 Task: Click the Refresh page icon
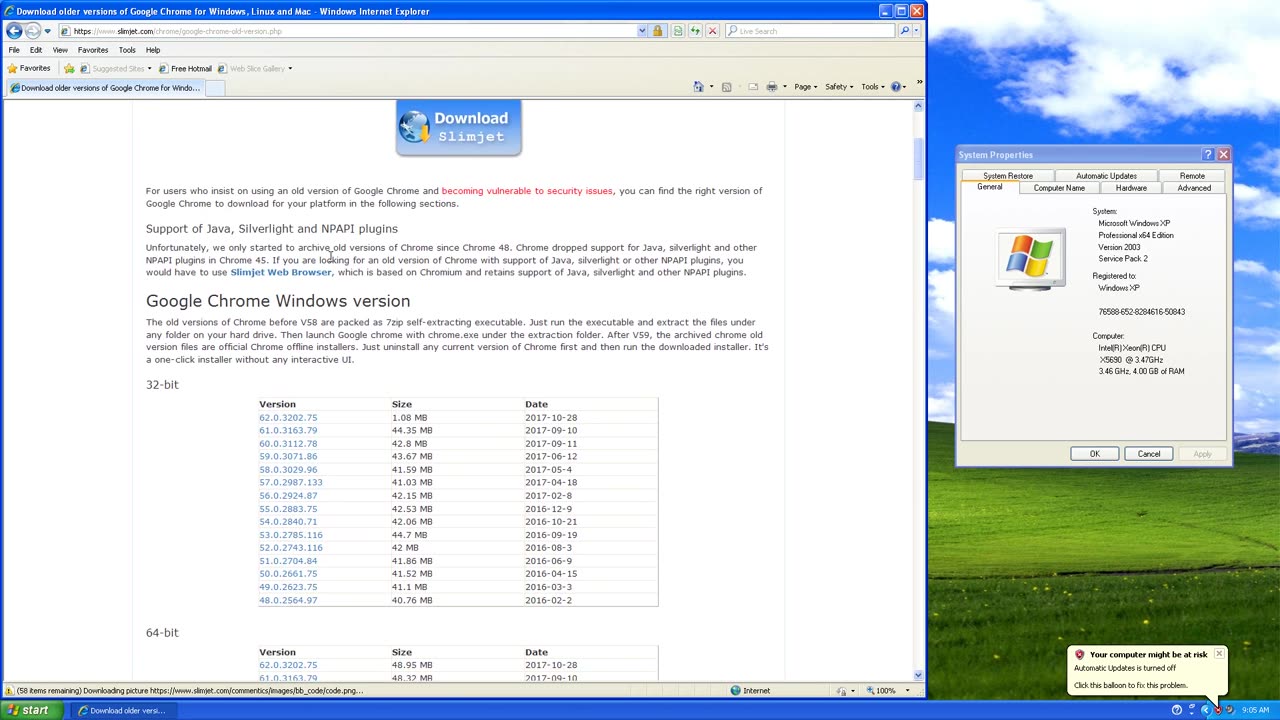pos(695,31)
